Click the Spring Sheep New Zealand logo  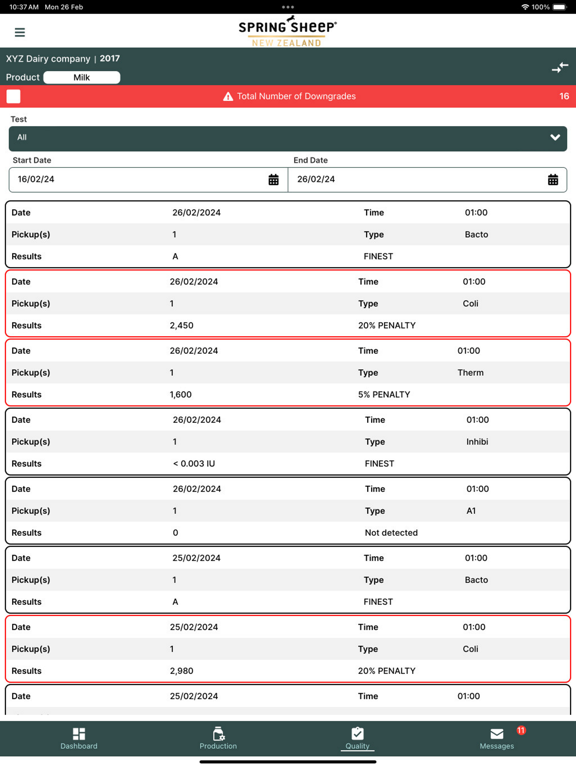[x=288, y=31]
